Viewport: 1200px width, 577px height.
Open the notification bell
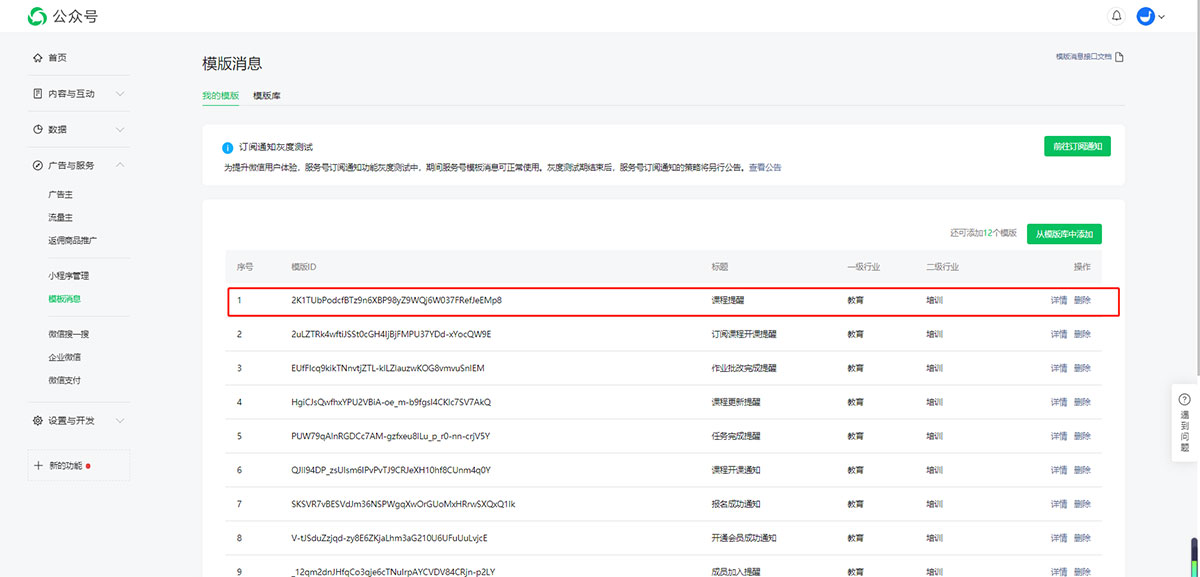[1117, 16]
